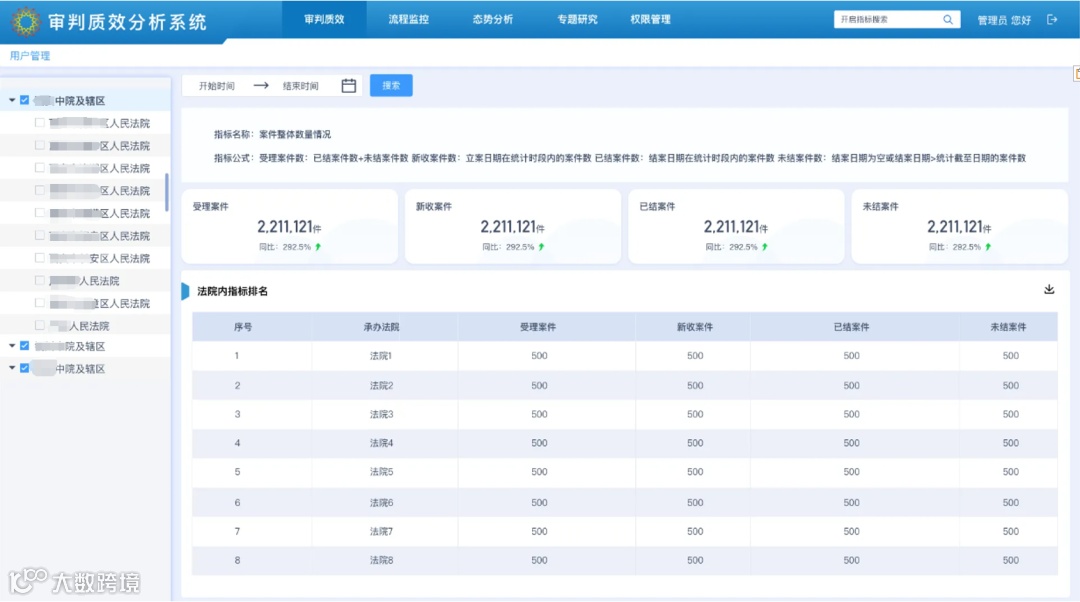This screenshot has height=602, width=1080.
Task: Click the 500 新收案件 cell in 法院4 row
Action: [x=695, y=443]
